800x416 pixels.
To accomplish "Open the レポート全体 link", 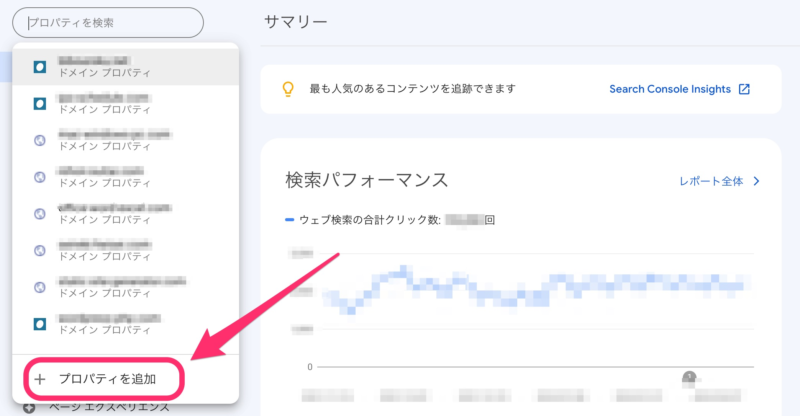I will [x=711, y=181].
